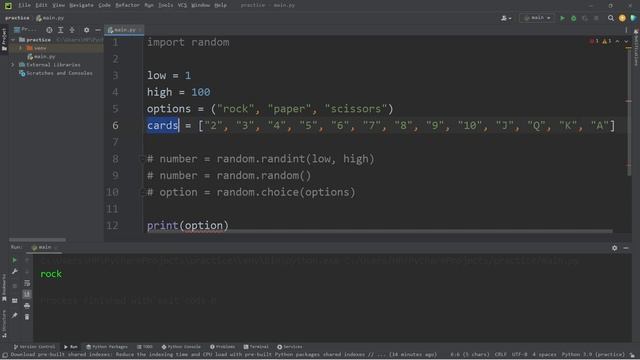
Task: Click the practice breadcrumb in the navigation bar
Action: [17, 18]
